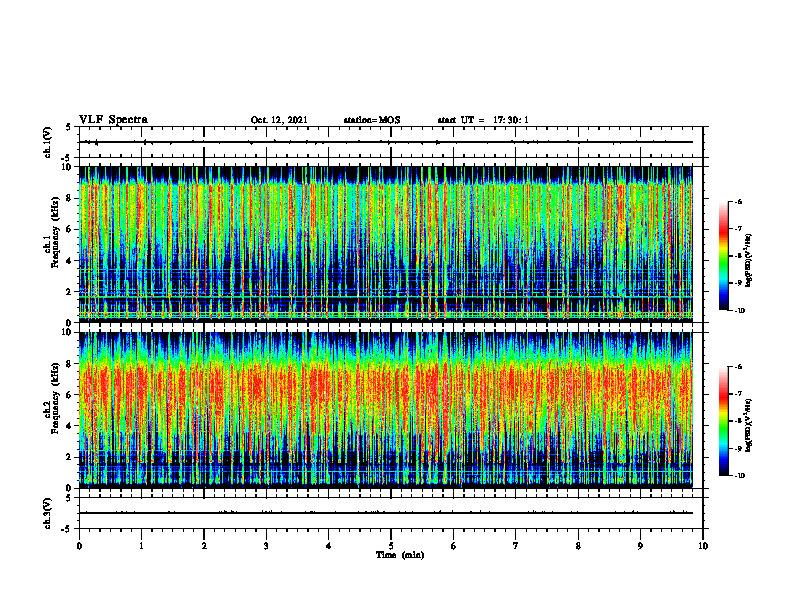Click ch.2 frequency axis tick "2"
This screenshot has height=612, width=792.
tap(70, 457)
